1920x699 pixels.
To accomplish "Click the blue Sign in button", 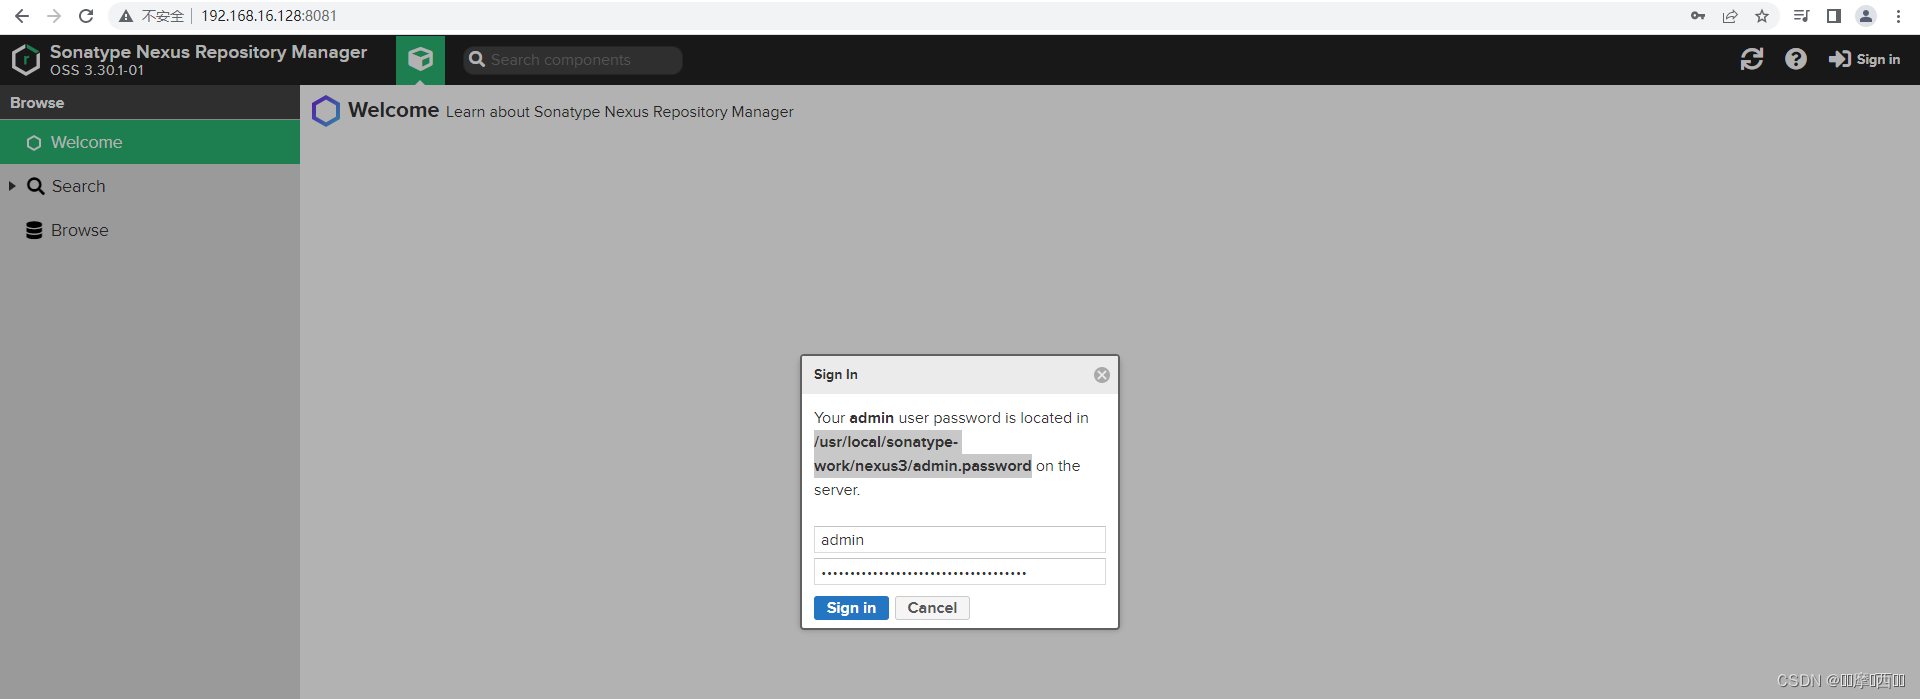I will click(851, 608).
